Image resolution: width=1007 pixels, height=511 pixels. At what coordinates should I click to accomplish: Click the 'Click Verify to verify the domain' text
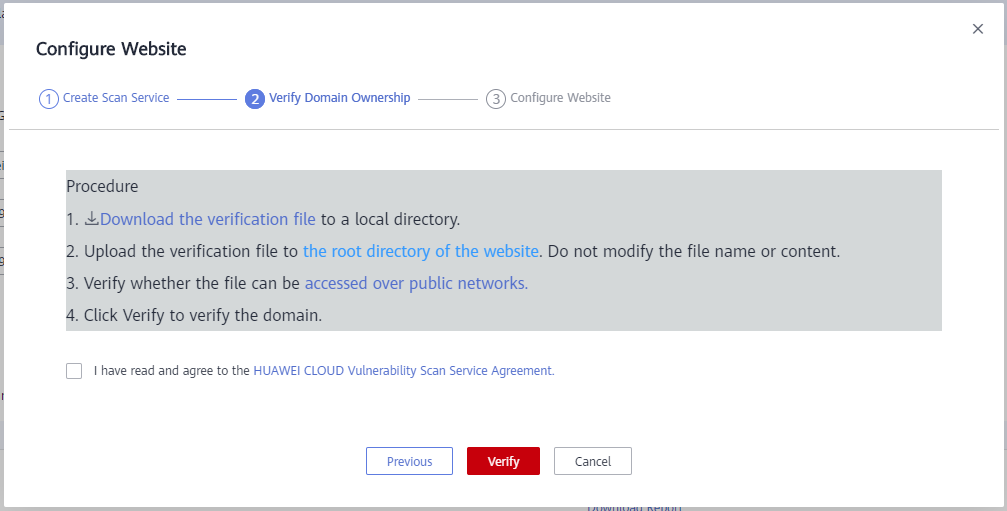tap(203, 316)
